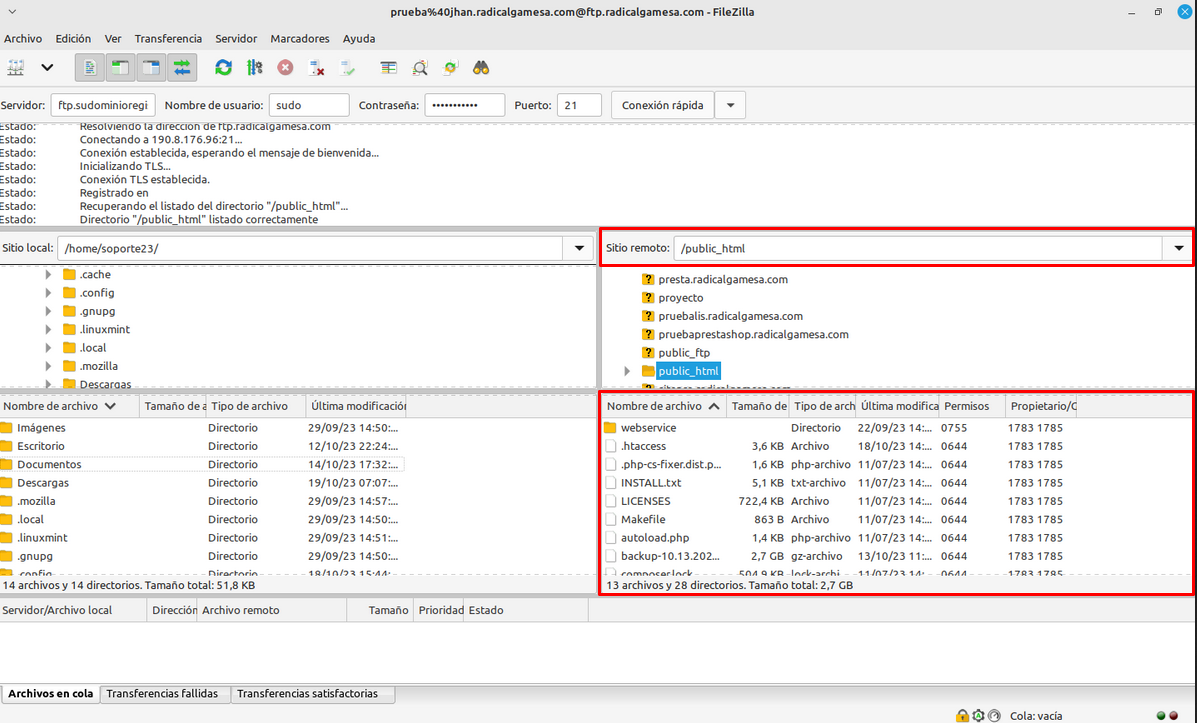The image size is (1197, 723).
Task: Expand the .config folder in local tree
Action: tap(48, 292)
